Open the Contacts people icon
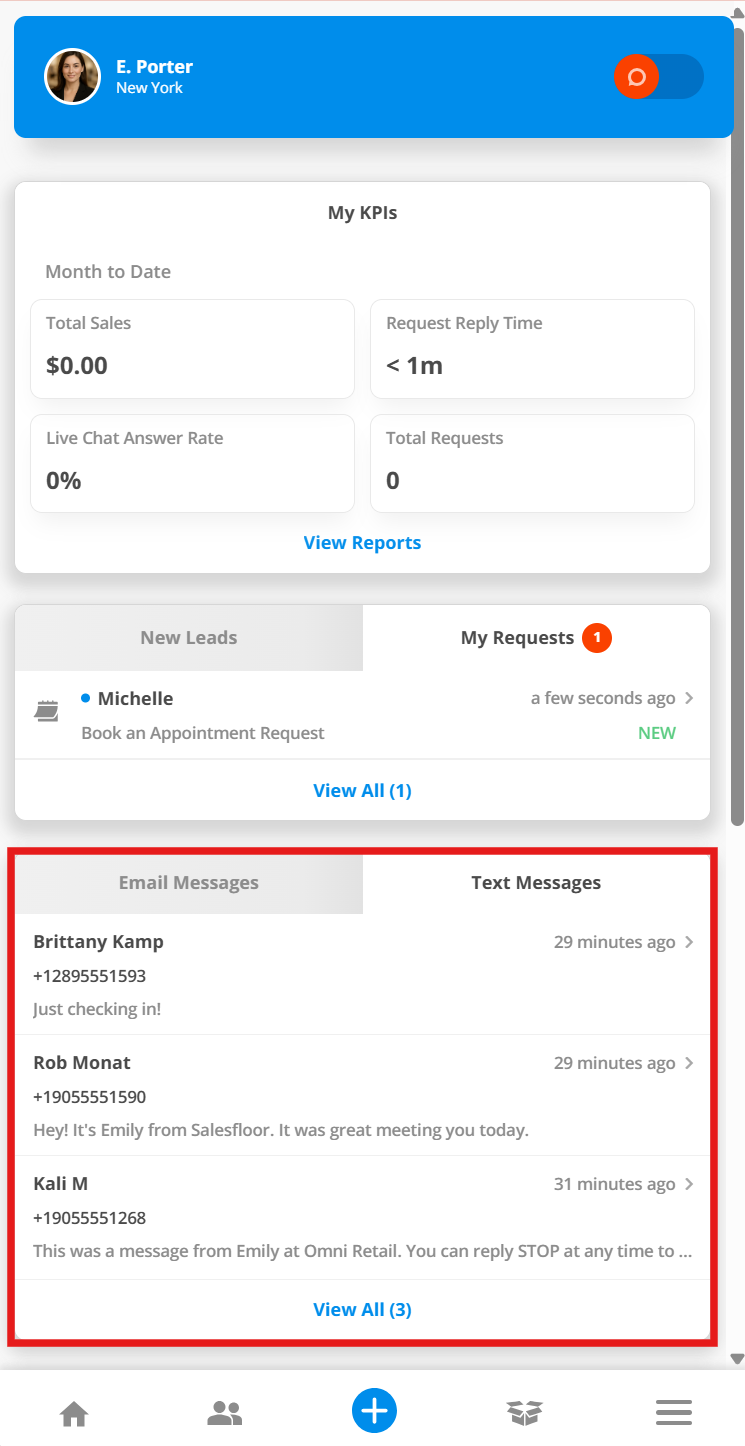This screenshot has width=745, height=1446. coord(224,1413)
